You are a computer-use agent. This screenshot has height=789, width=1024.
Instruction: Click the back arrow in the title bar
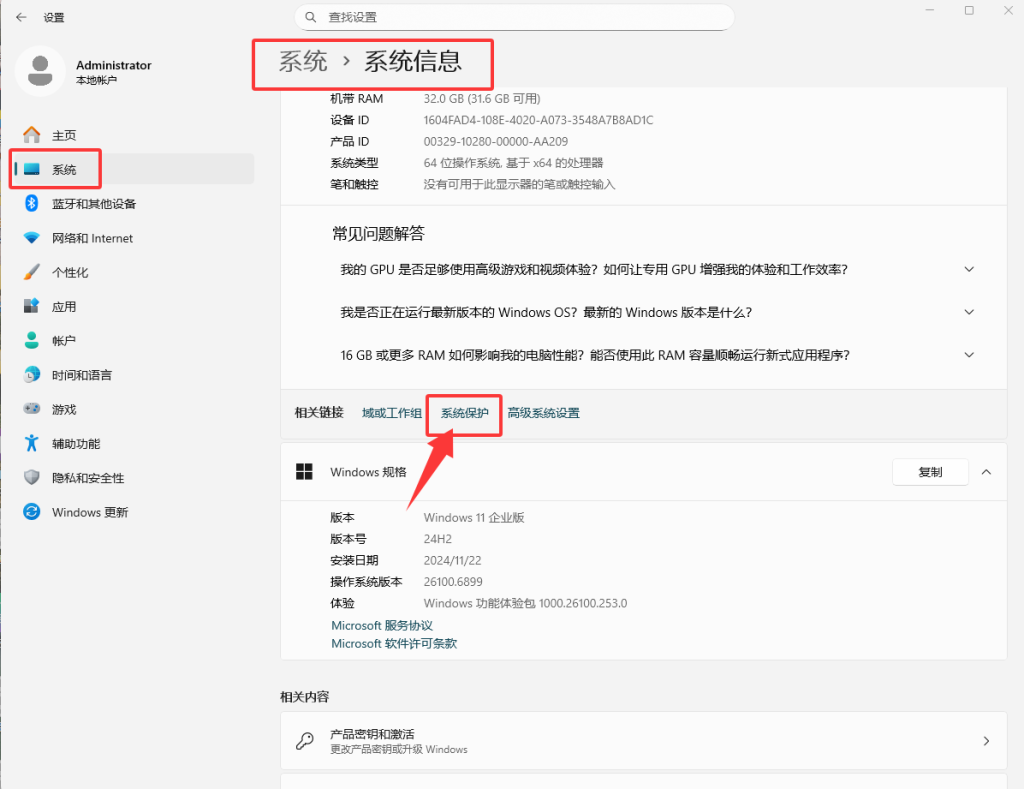[x=21, y=17]
